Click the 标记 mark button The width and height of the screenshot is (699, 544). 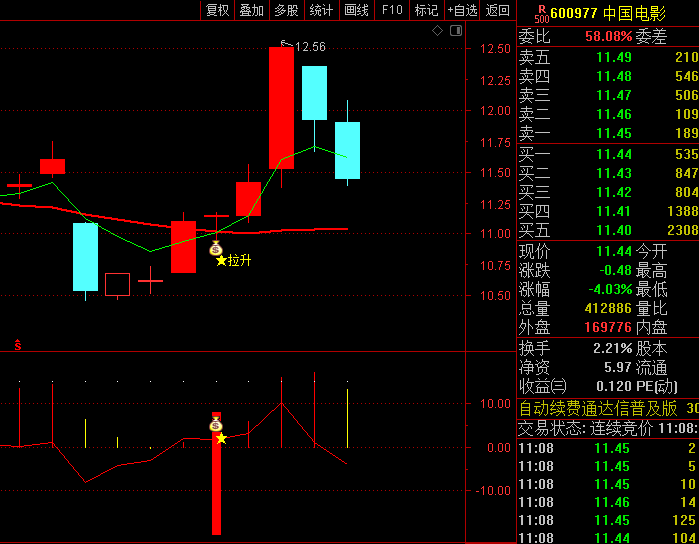coord(427,10)
